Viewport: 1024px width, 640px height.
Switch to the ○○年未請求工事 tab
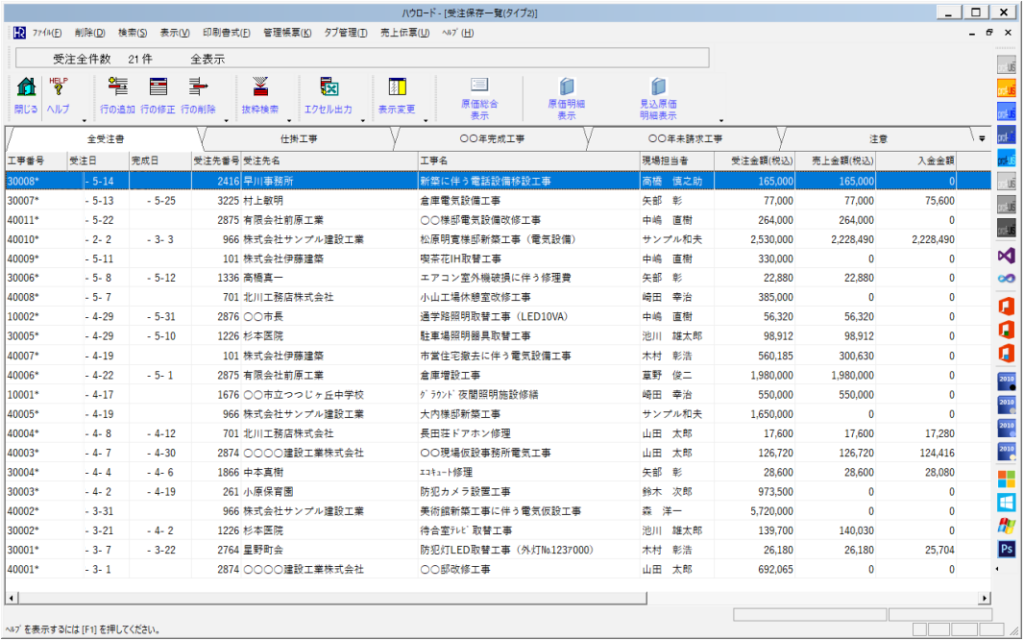pos(684,138)
